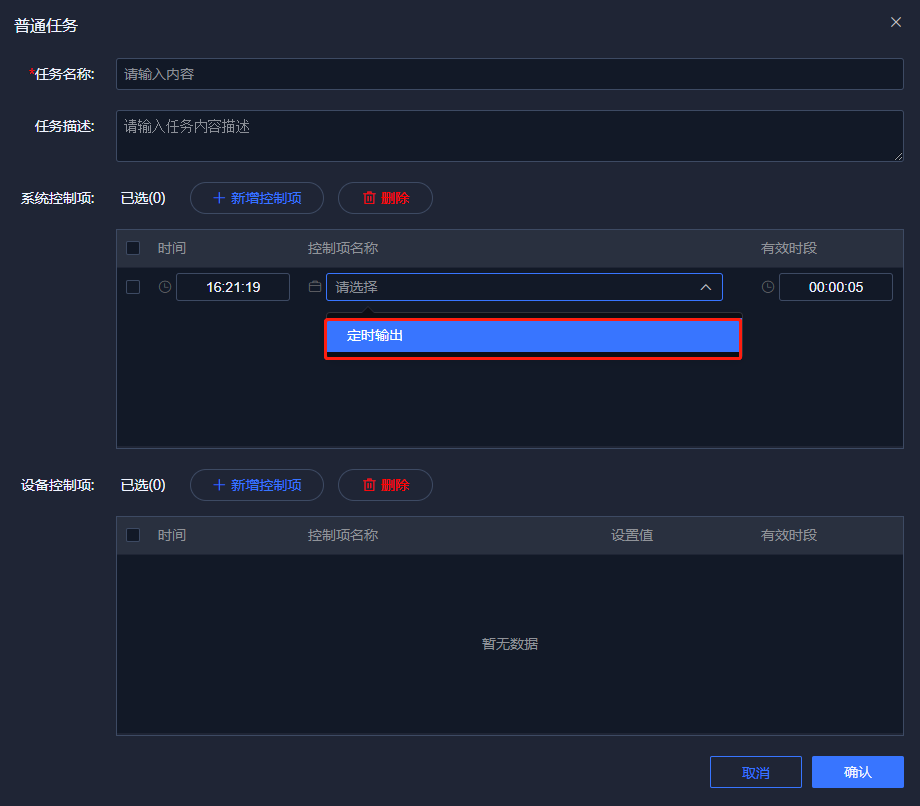
Task: Click clock icon beside 00:00:05 duration
Action: click(x=768, y=287)
